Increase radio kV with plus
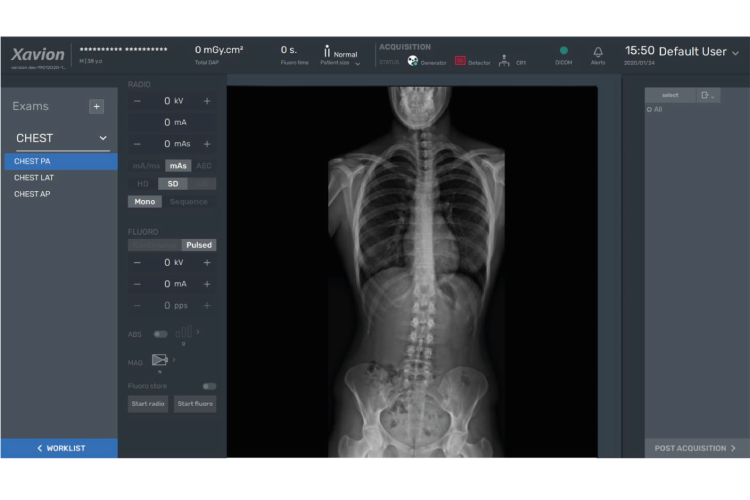 [207, 101]
